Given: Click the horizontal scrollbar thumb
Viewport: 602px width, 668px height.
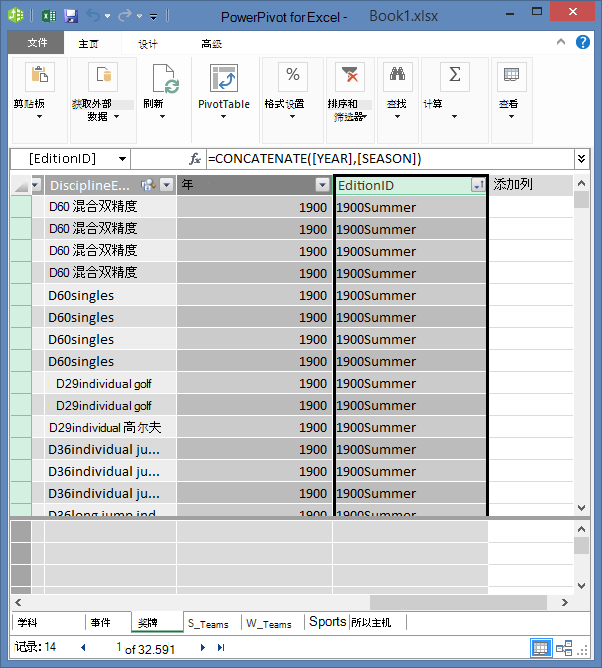Looking at the screenshot, I should point(458,602).
